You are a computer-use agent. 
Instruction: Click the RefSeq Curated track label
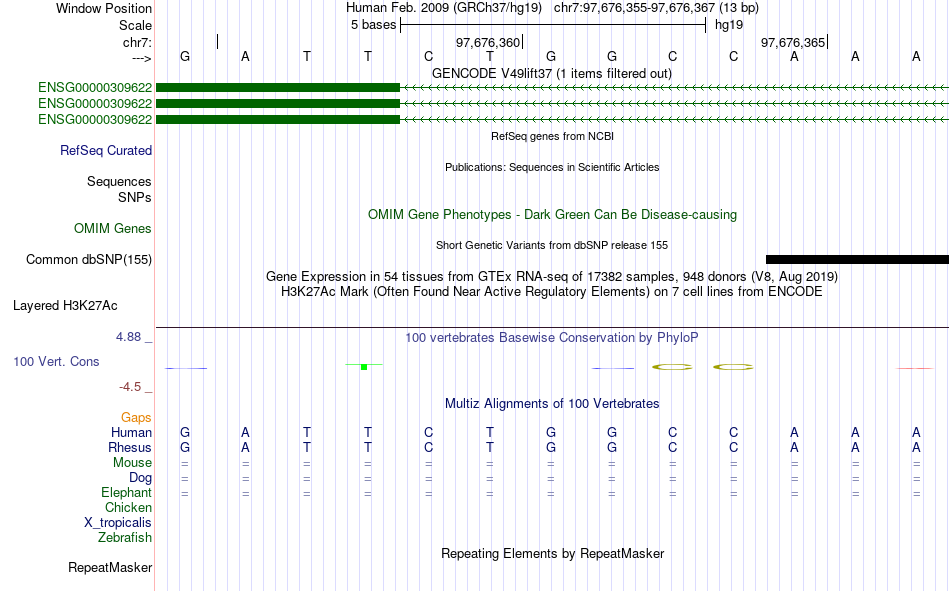click(x=106, y=150)
